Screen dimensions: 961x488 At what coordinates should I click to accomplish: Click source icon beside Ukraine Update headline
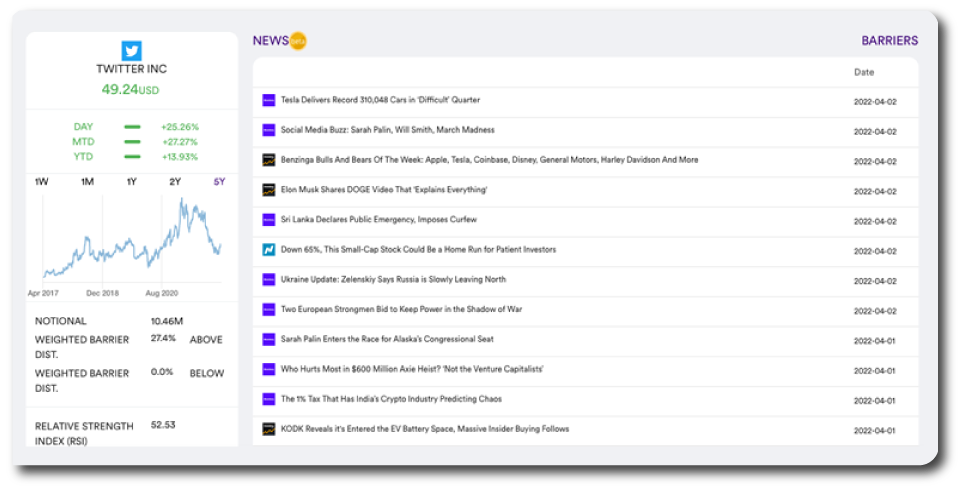click(x=268, y=280)
